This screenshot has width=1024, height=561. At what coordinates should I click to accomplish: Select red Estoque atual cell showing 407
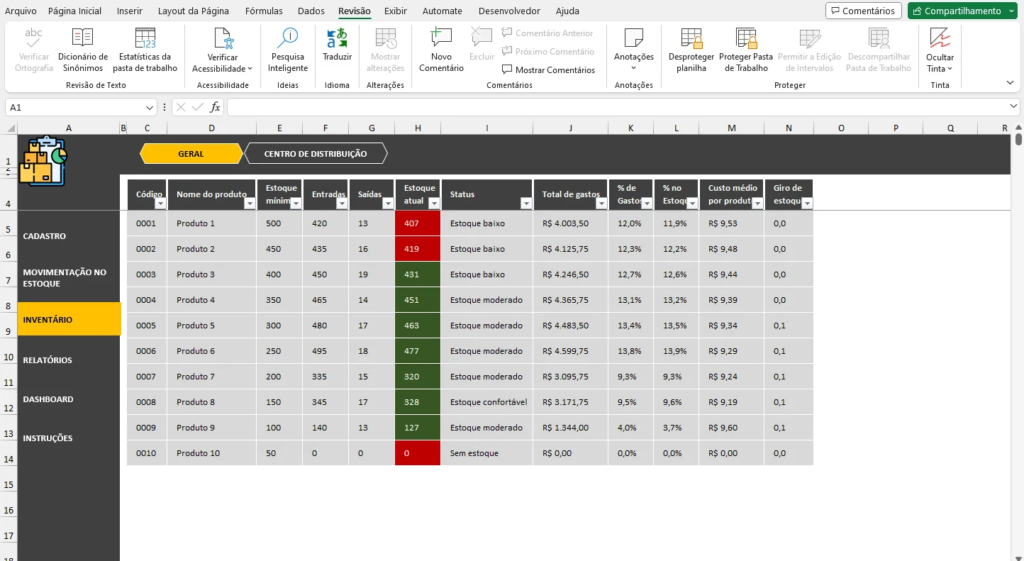pyautogui.click(x=417, y=223)
